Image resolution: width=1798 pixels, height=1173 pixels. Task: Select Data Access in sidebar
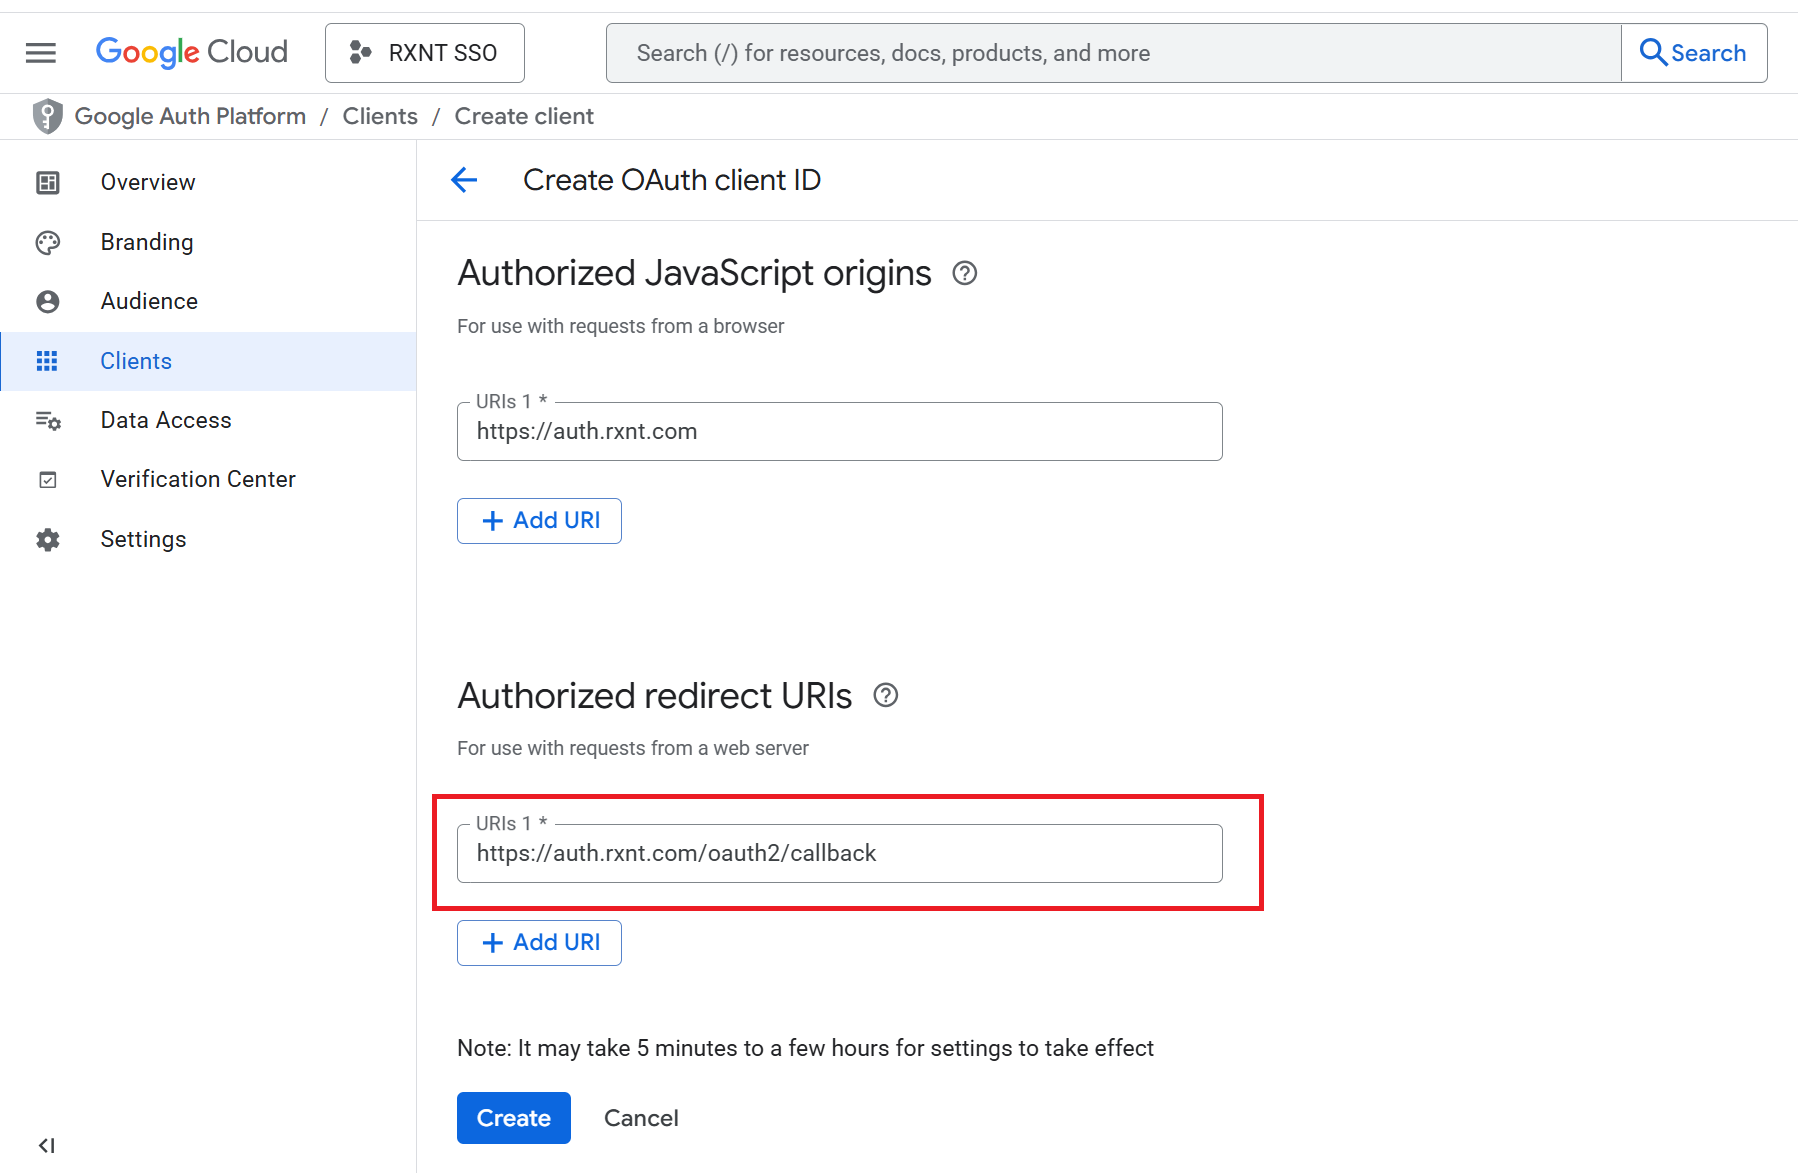coord(166,420)
